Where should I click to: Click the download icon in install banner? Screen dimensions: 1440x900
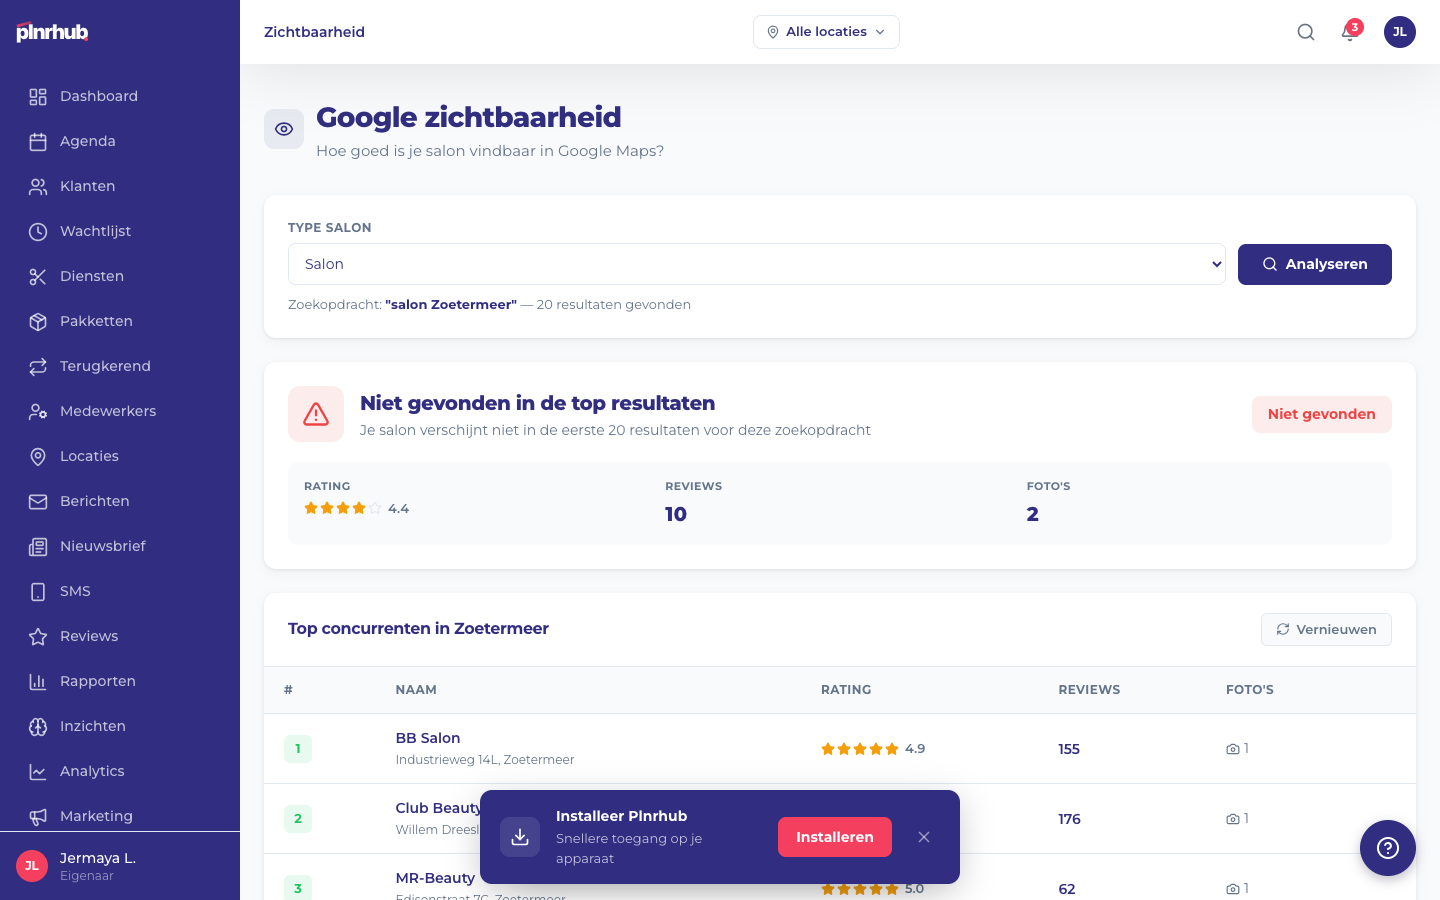click(520, 837)
